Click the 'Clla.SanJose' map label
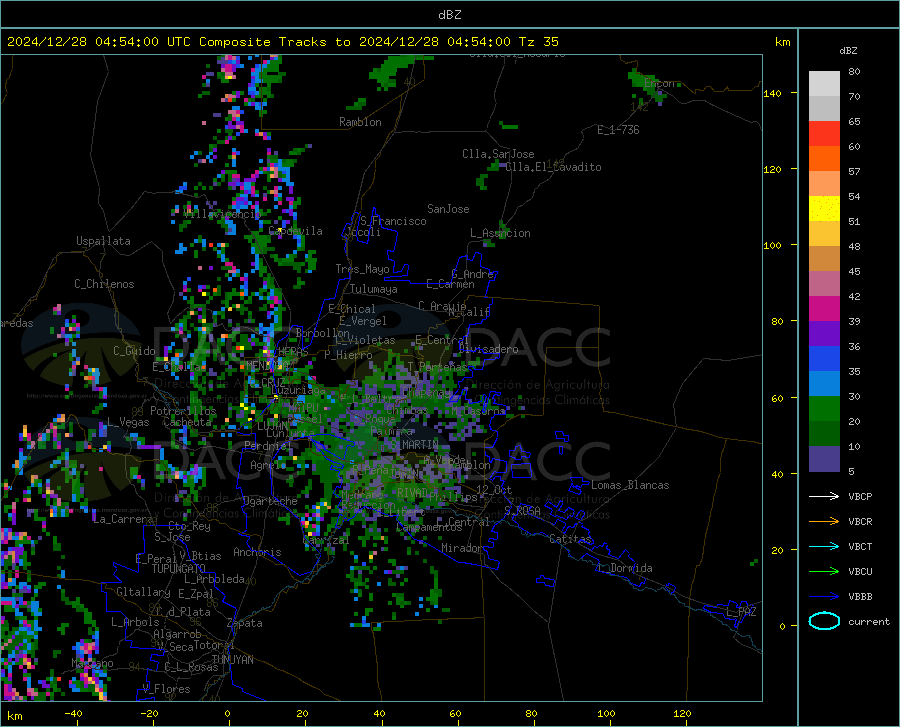The height and width of the screenshot is (727, 900). (498, 154)
